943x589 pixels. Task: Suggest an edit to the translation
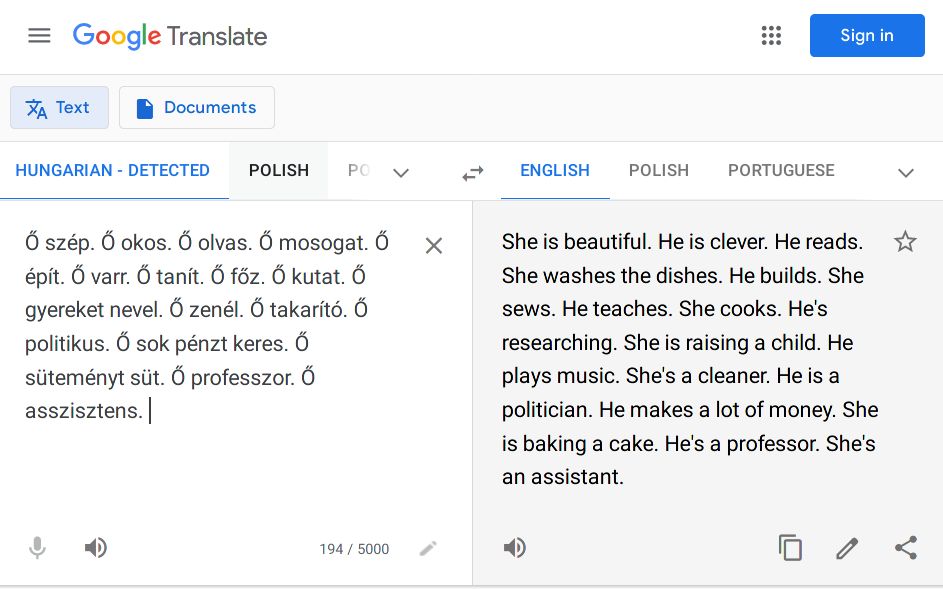(846, 547)
